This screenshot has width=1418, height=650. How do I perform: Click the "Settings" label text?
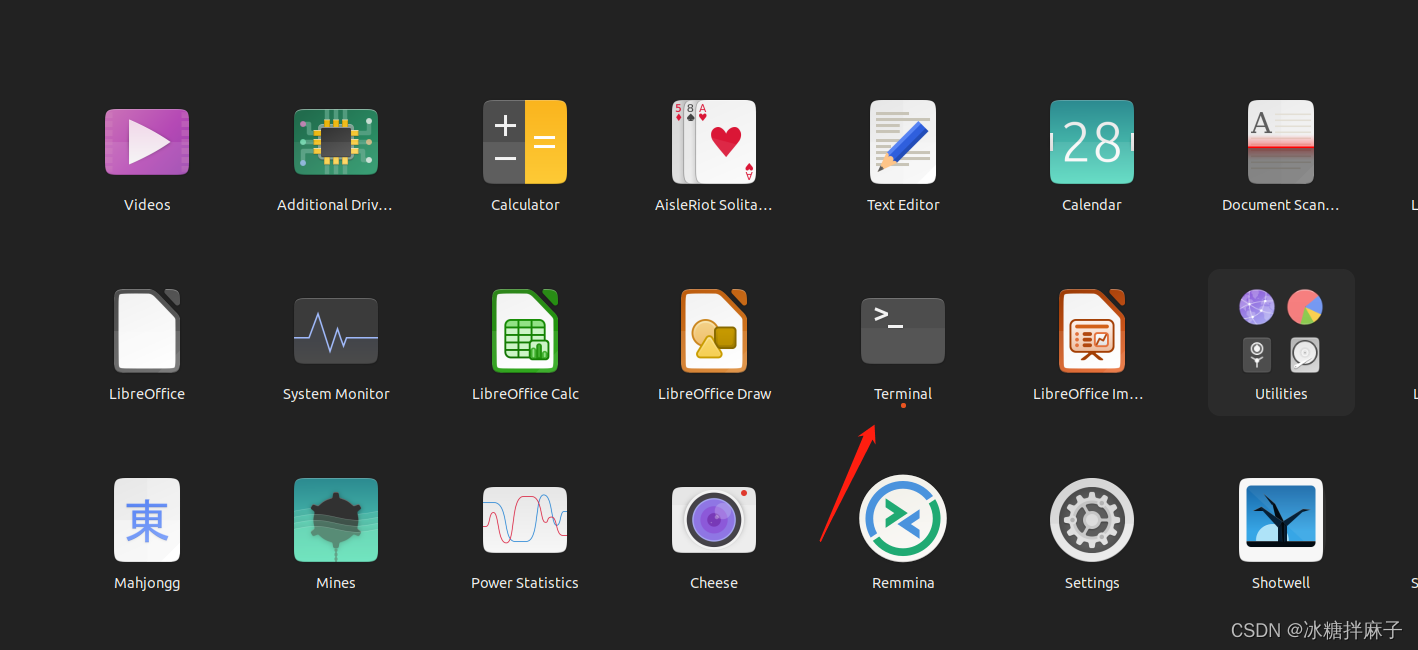tap(1092, 583)
